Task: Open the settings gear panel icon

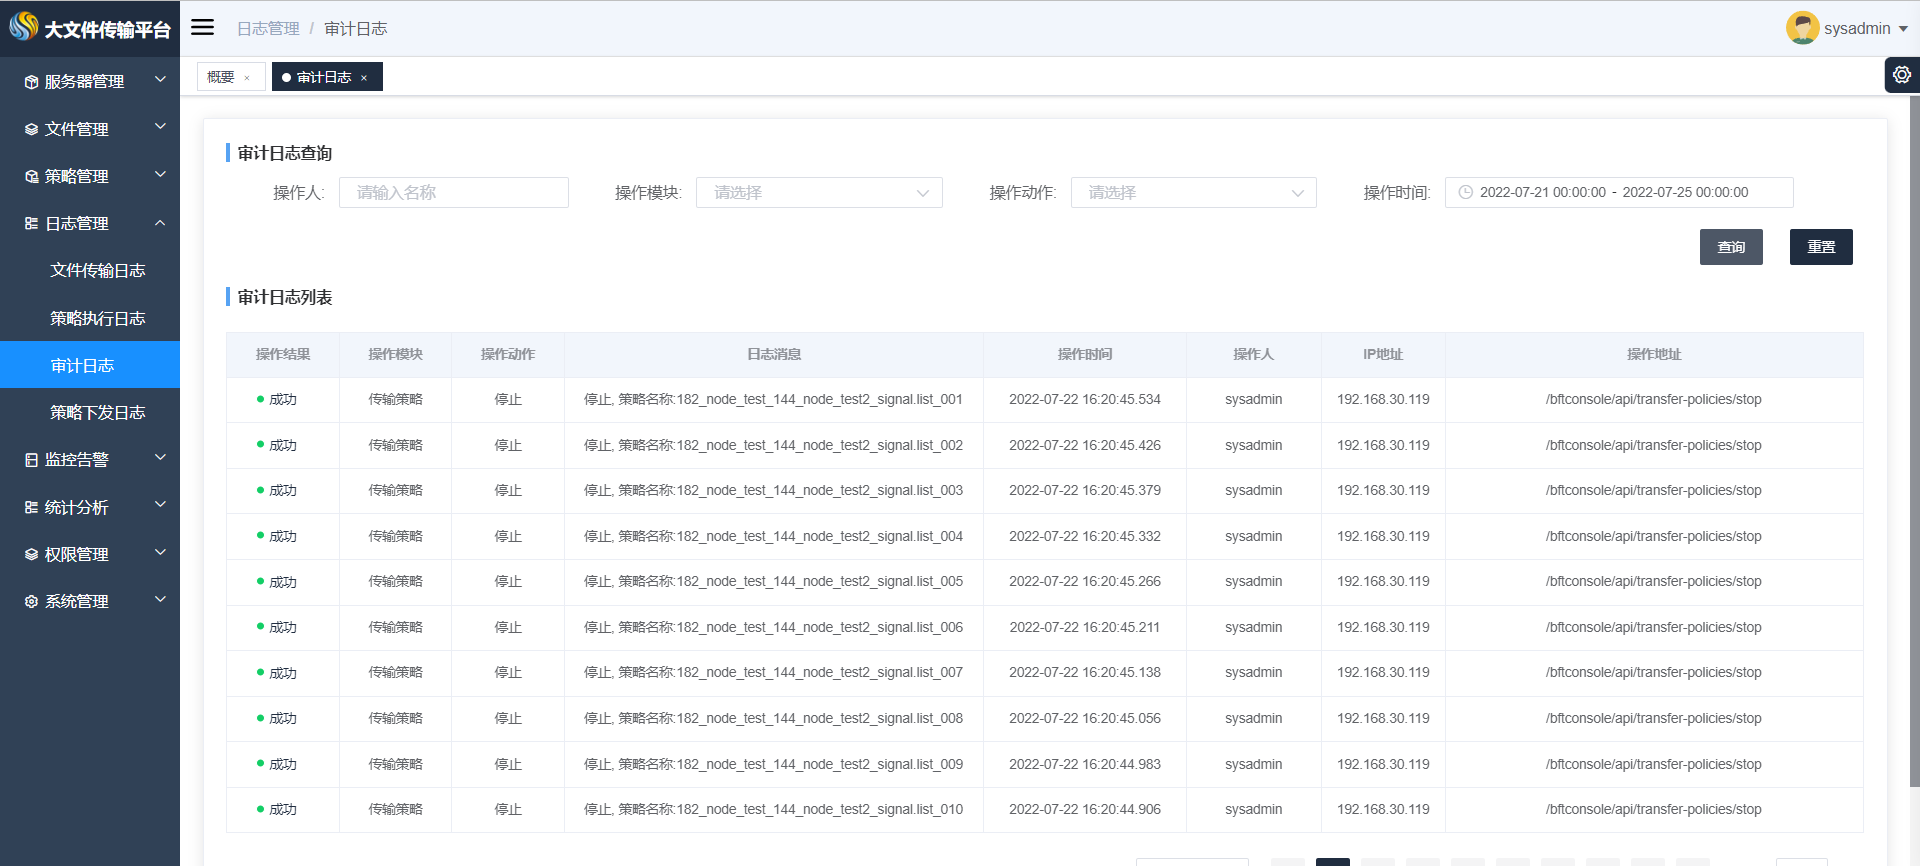Action: (x=1902, y=75)
